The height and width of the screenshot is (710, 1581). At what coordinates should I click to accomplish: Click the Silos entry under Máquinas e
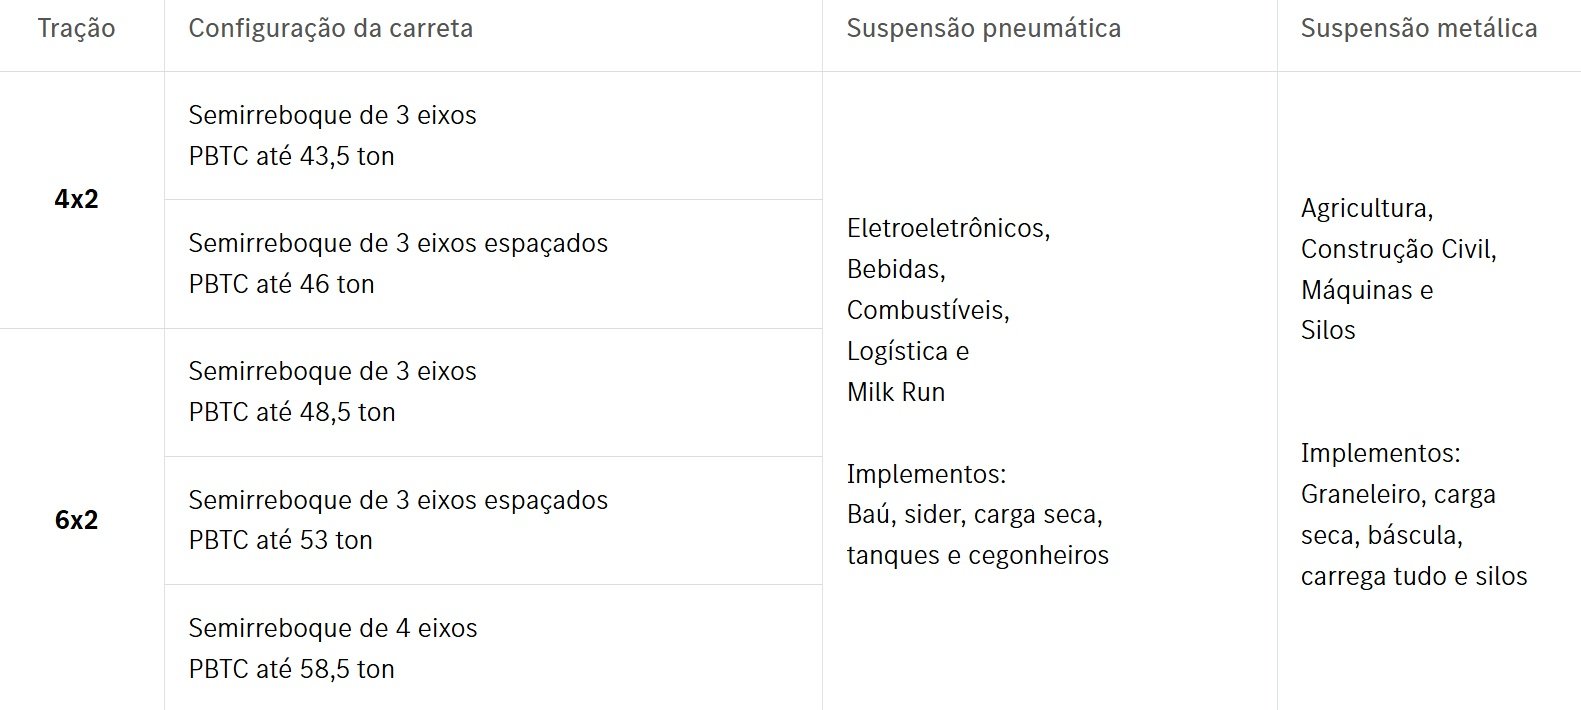[x=1327, y=330]
